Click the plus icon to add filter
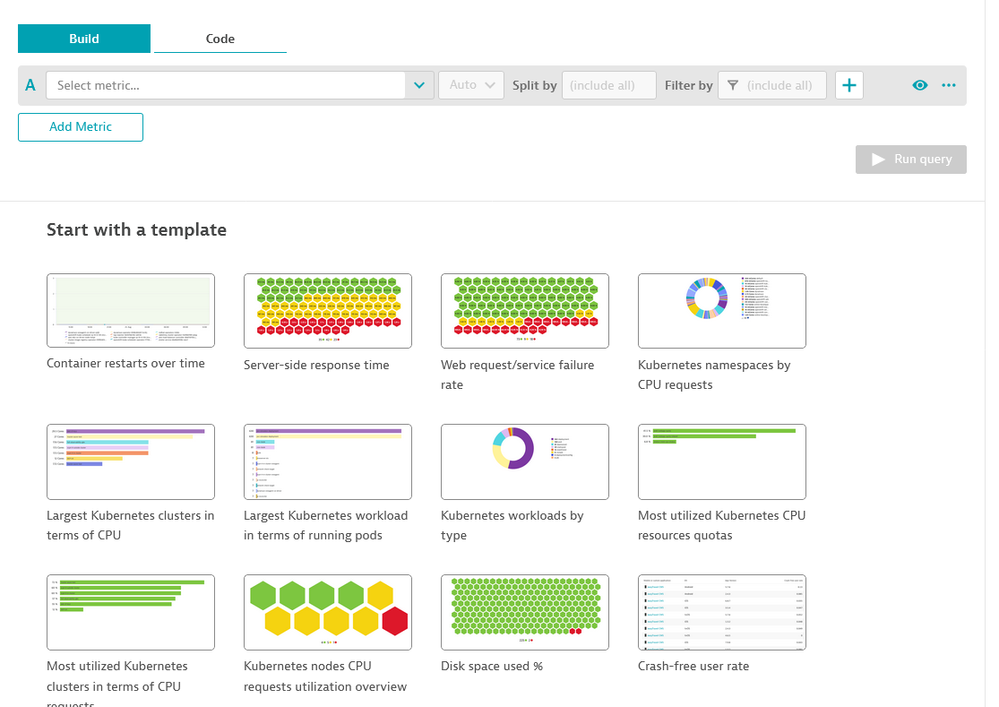This screenshot has height=707, width=999. (849, 85)
